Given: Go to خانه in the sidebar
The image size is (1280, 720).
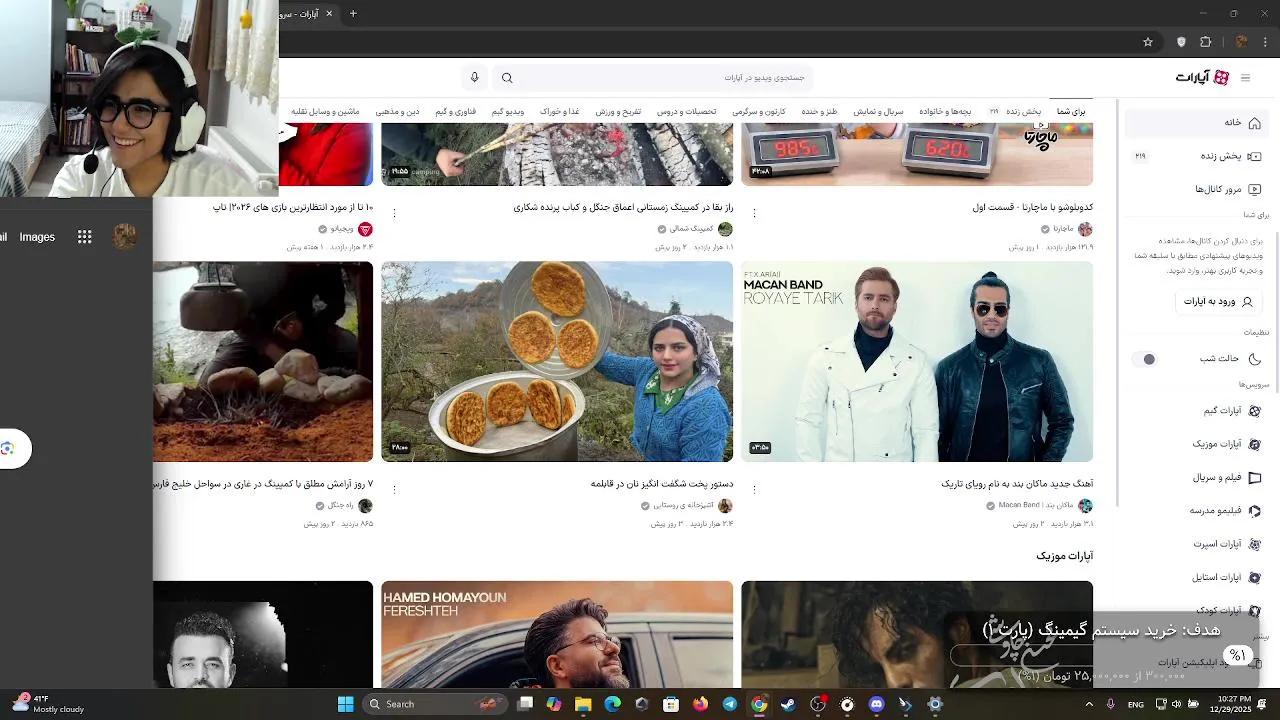Looking at the screenshot, I should click(1195, 123).
